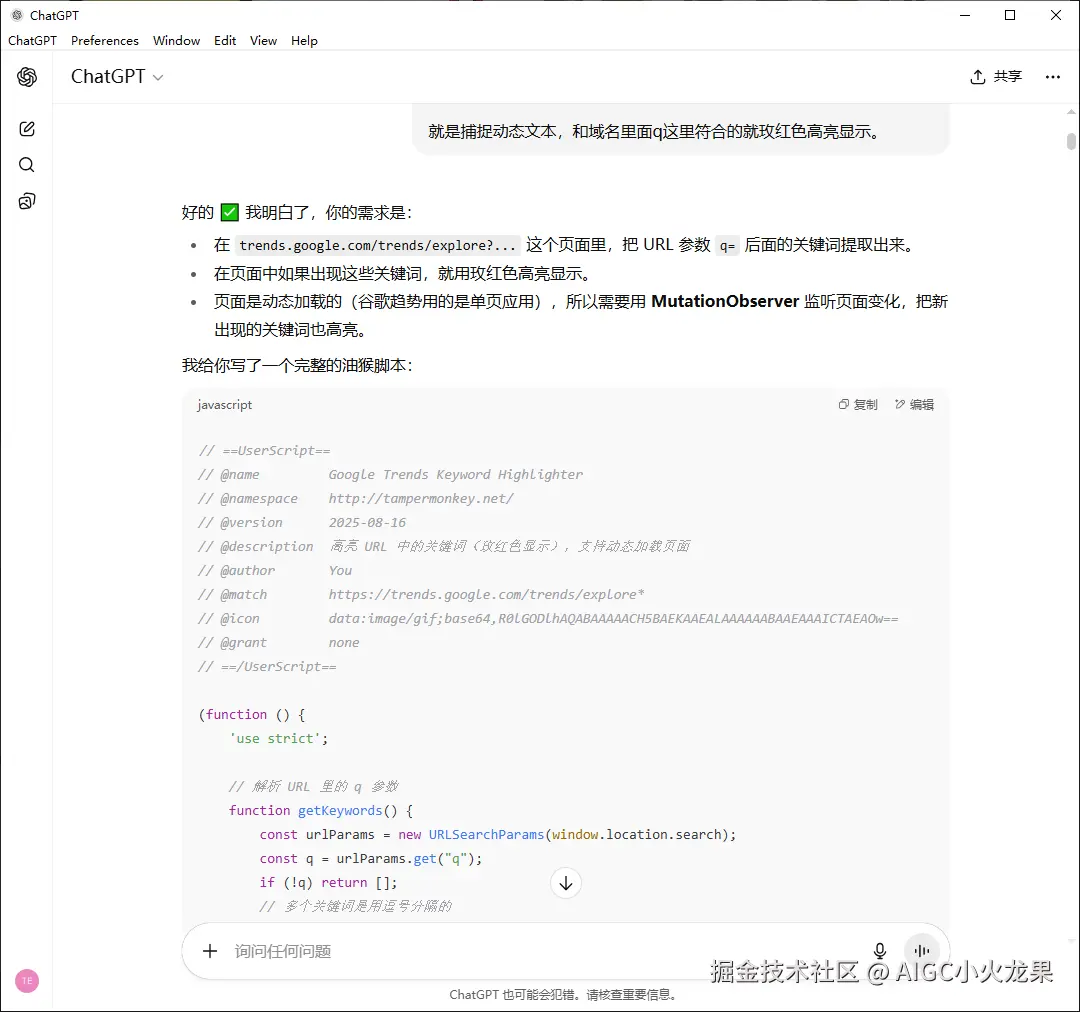Click the const urlParams = new URLSearchParams line
The height and width of the screenshot is (1012, 1080).
click(497, 835)
